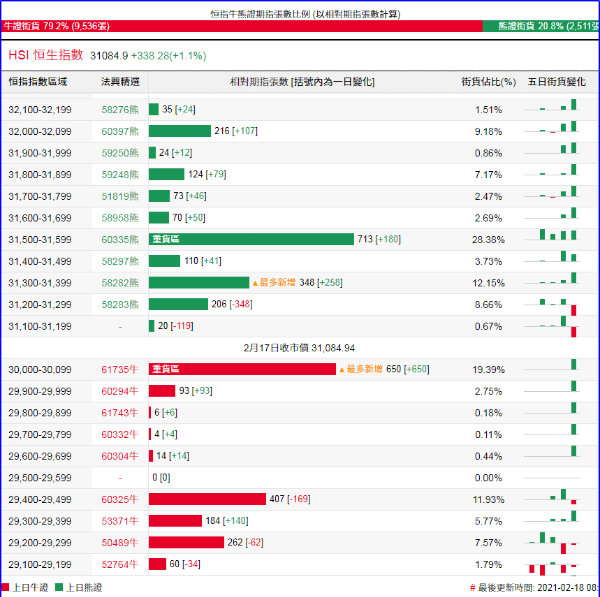Open the 60294牛 warrant link
Image resolution: width=600 pixels, height=597 pixels.
click(119, 391)
